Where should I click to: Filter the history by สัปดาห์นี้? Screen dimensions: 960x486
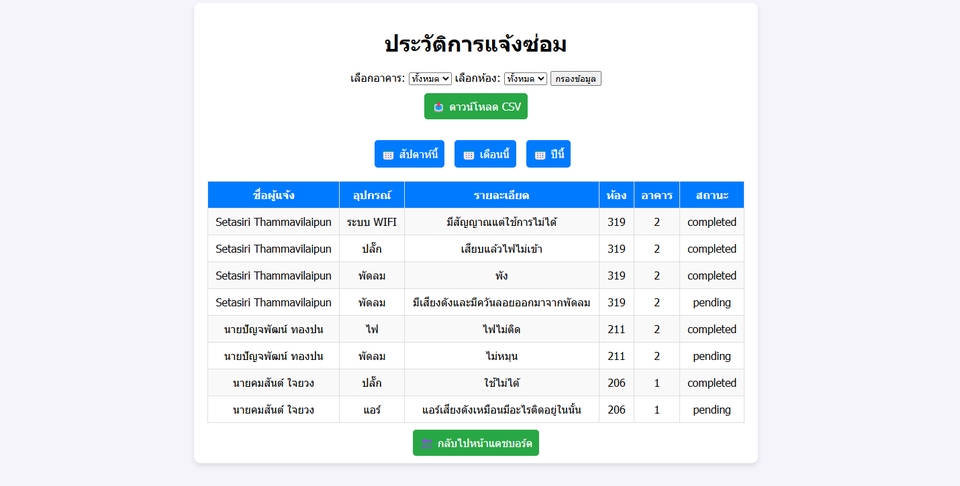click(x=410, y=154)
